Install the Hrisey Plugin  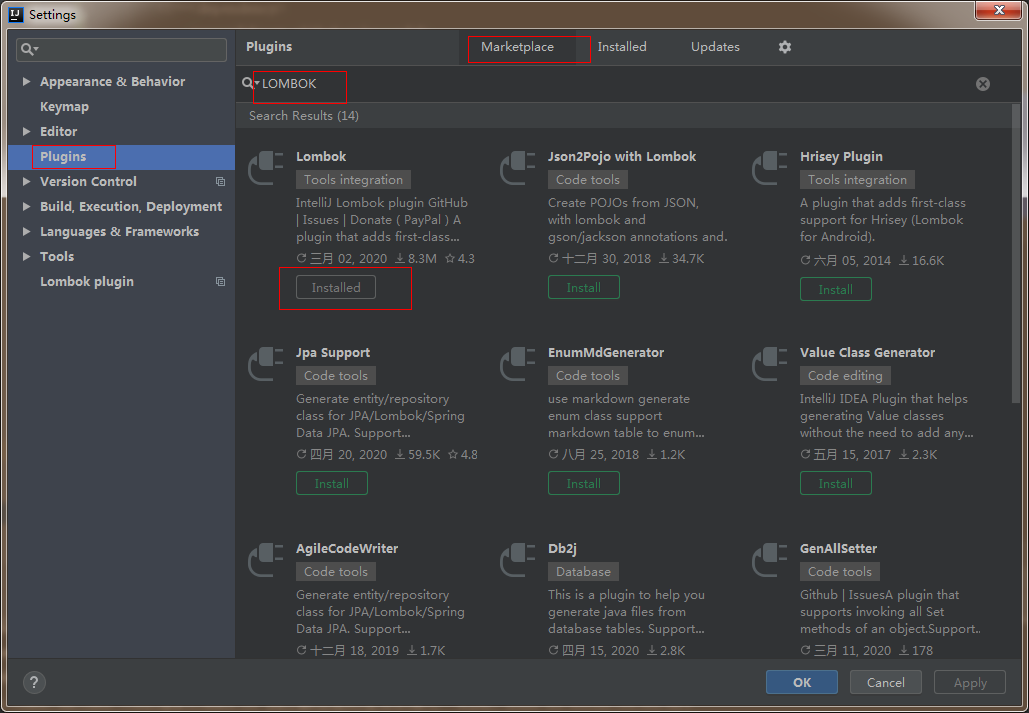(836, 290)
